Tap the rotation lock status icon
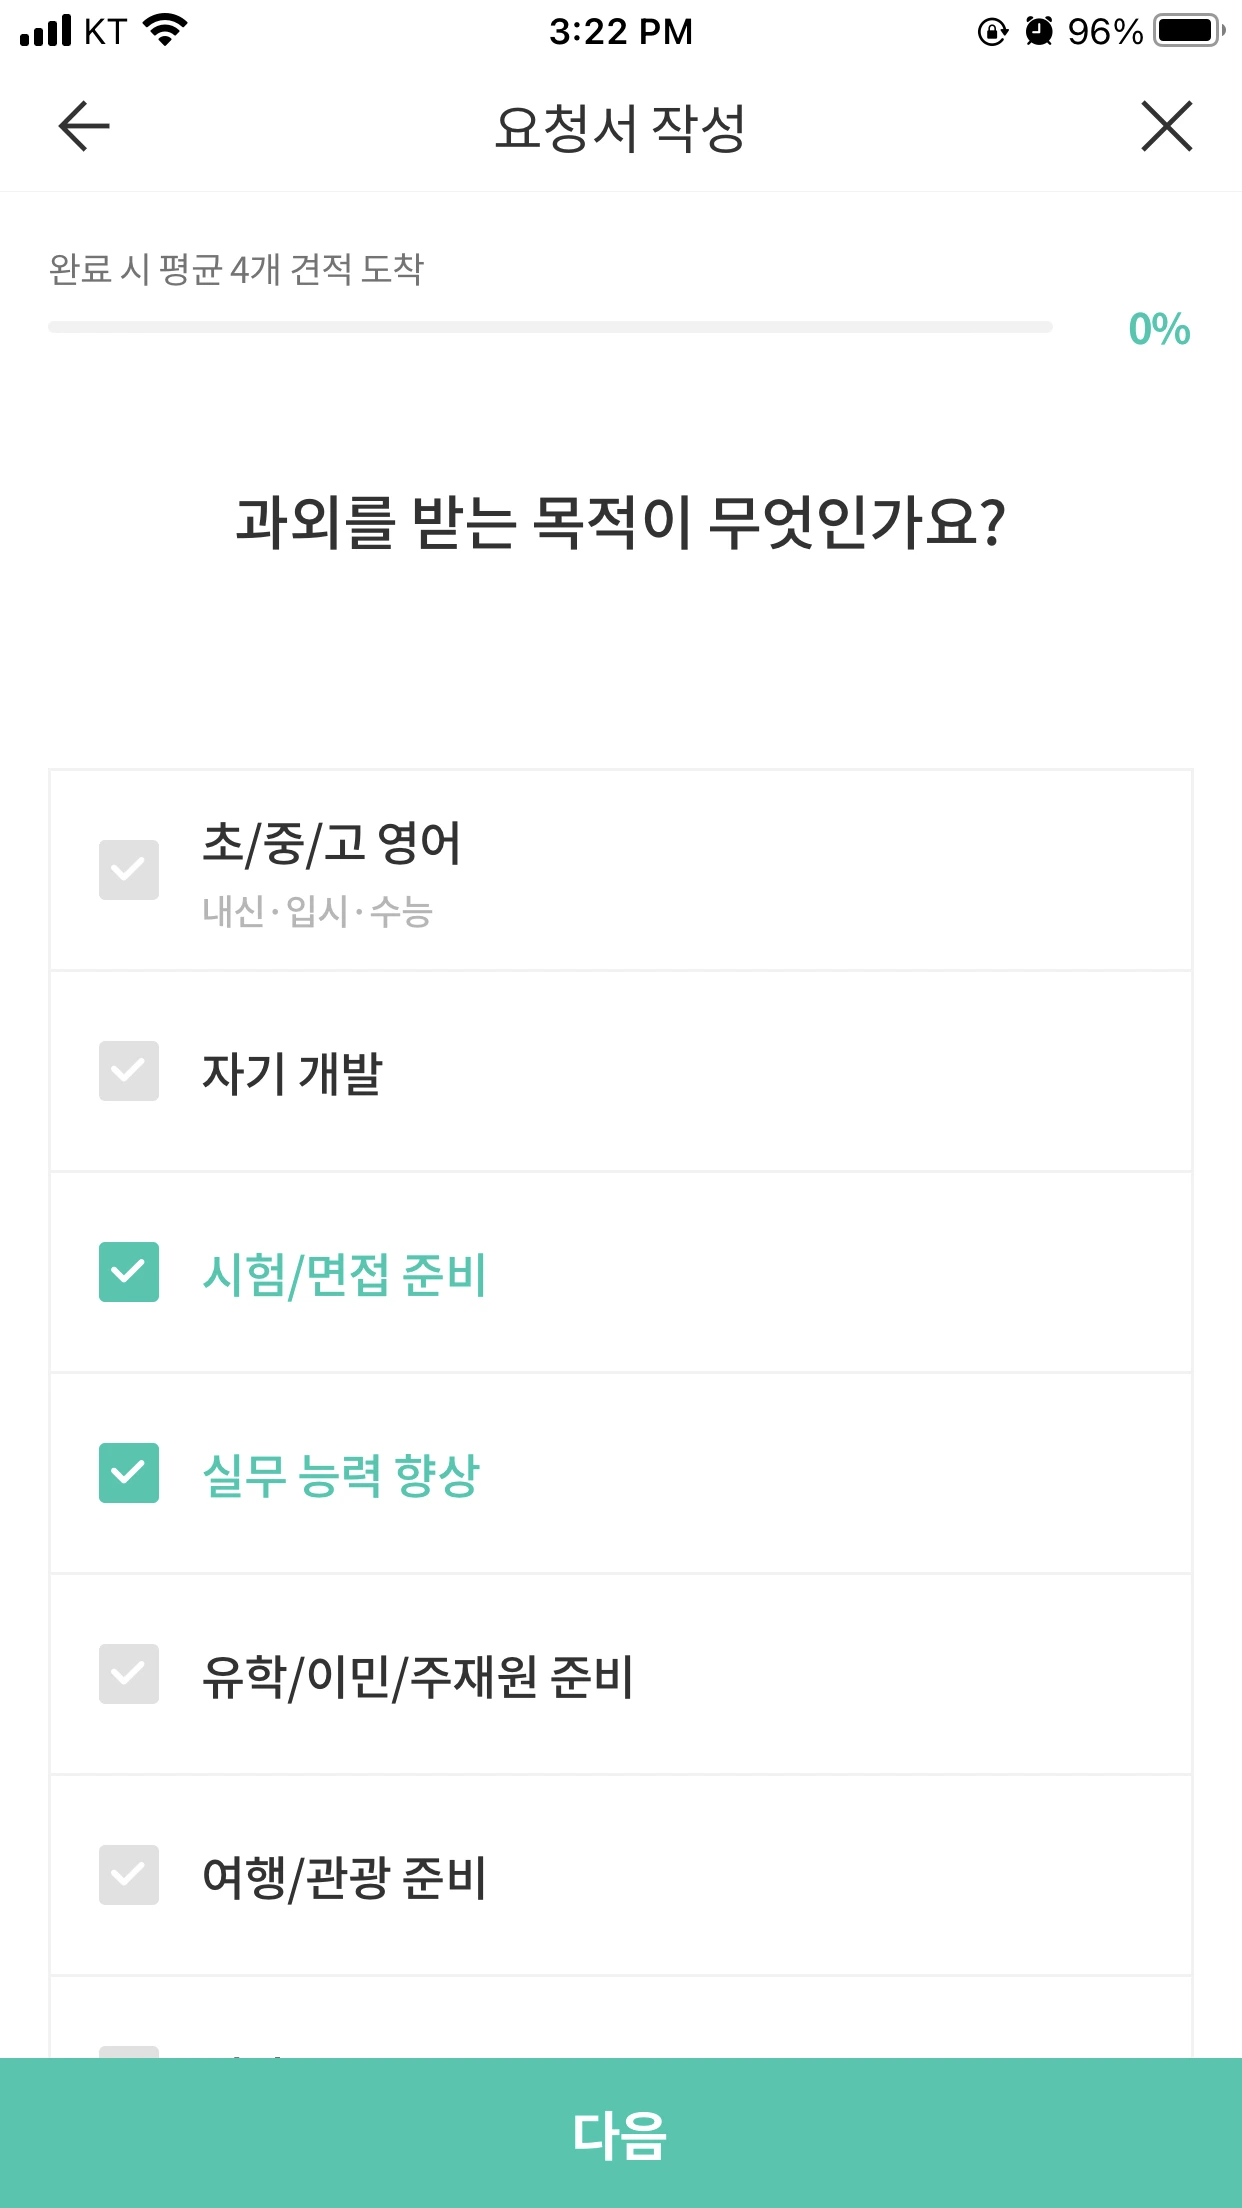Image resolution: width=1242 pixels, height=2208 pixels. (x=992, y=32)
